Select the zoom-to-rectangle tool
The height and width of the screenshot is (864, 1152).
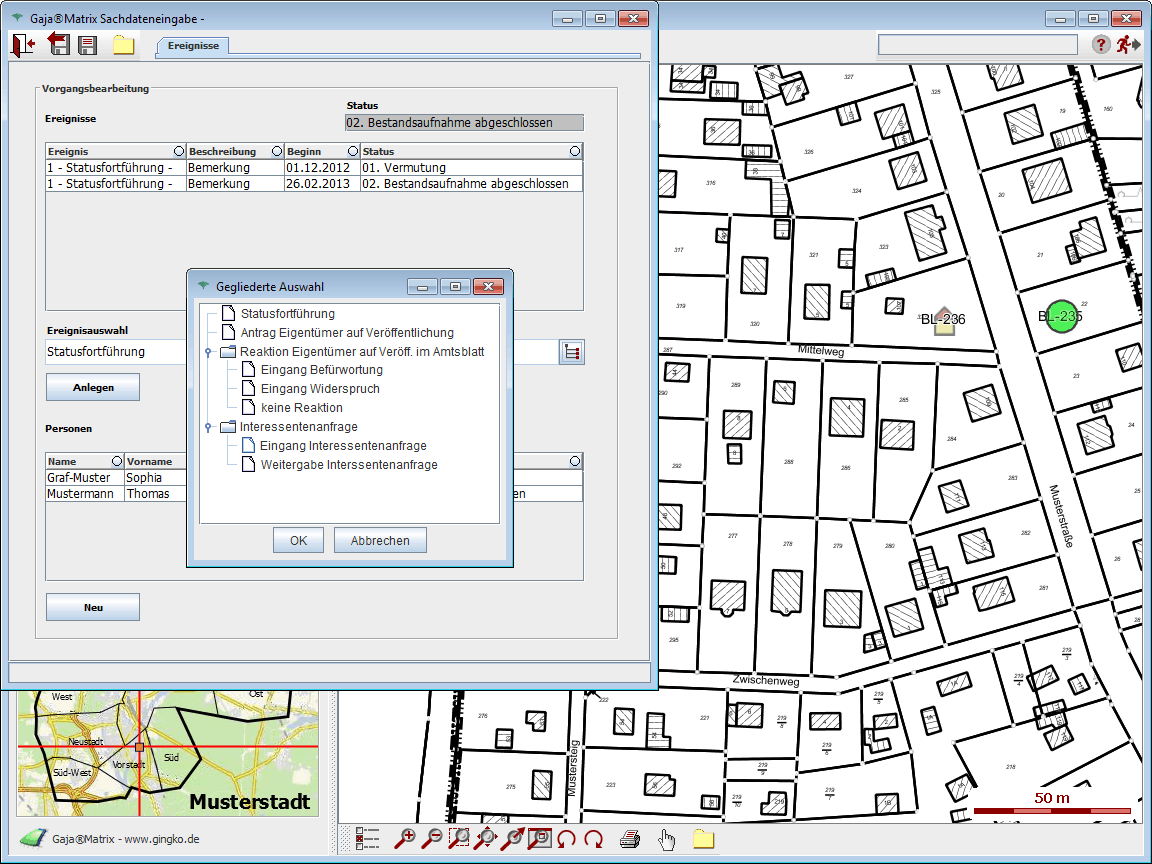(460, 839)
